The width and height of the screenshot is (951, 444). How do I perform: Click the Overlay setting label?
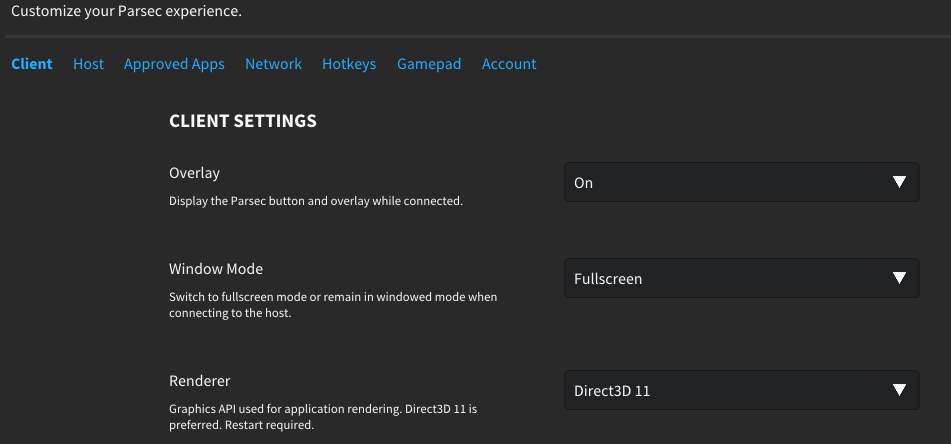tap(194, 173)
